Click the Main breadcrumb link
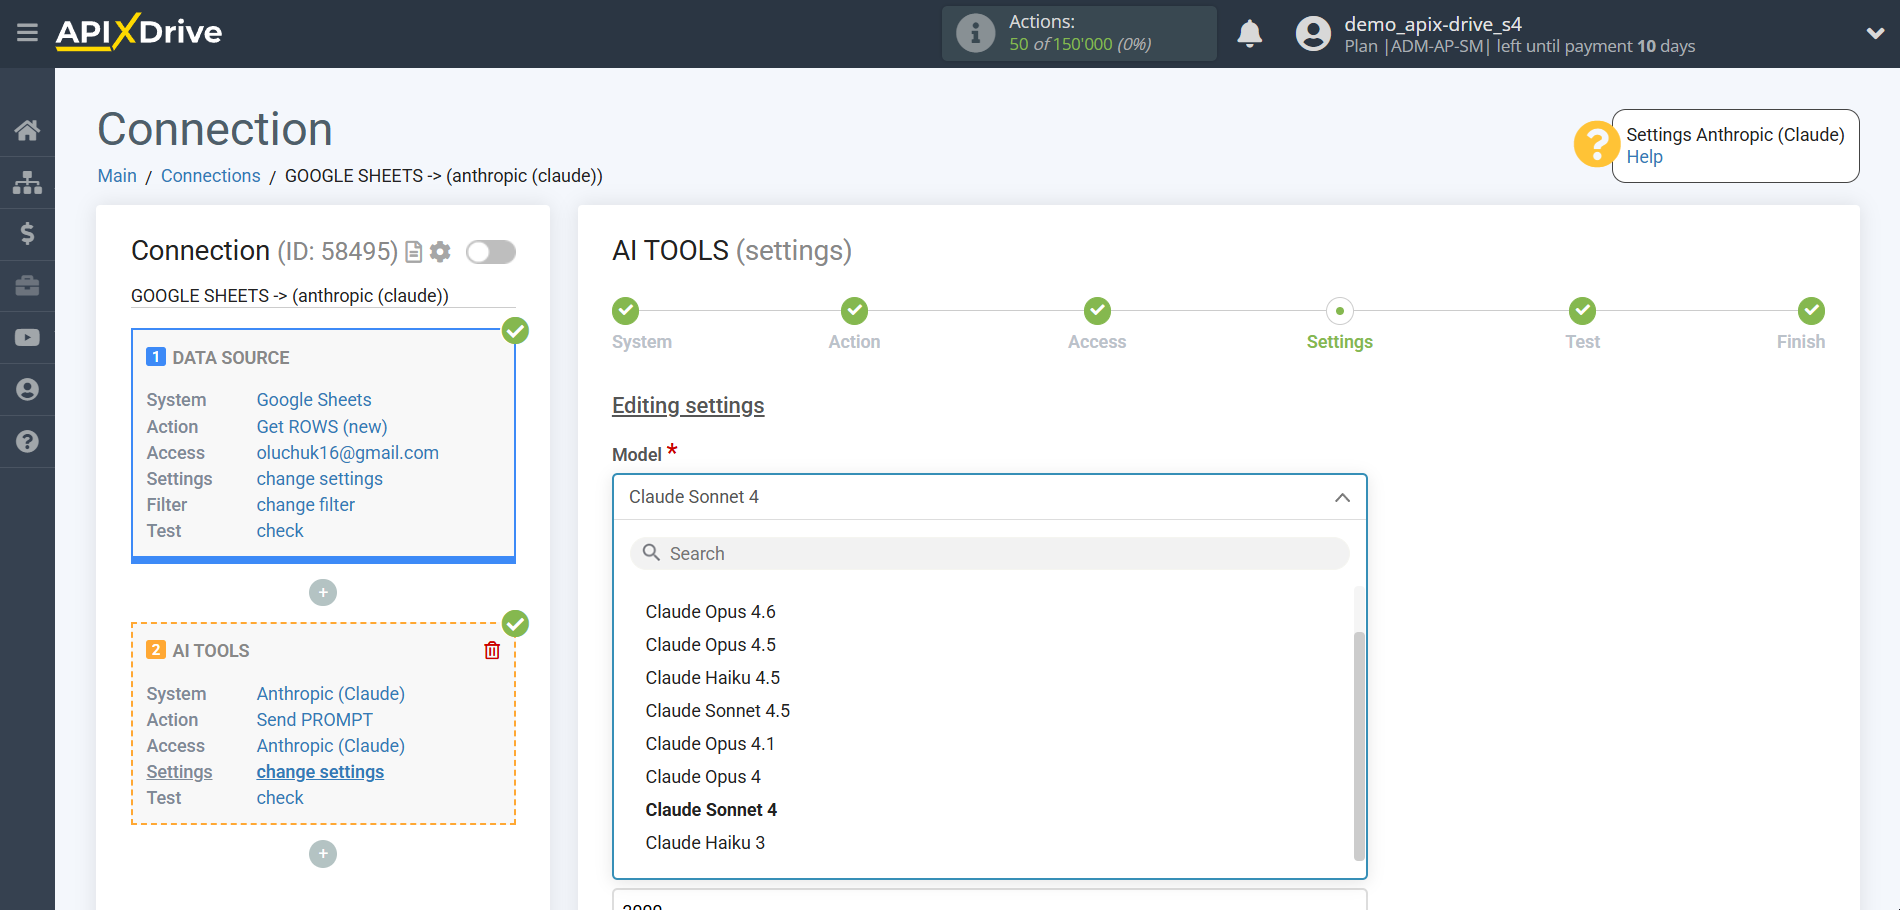 pos(117,176)
